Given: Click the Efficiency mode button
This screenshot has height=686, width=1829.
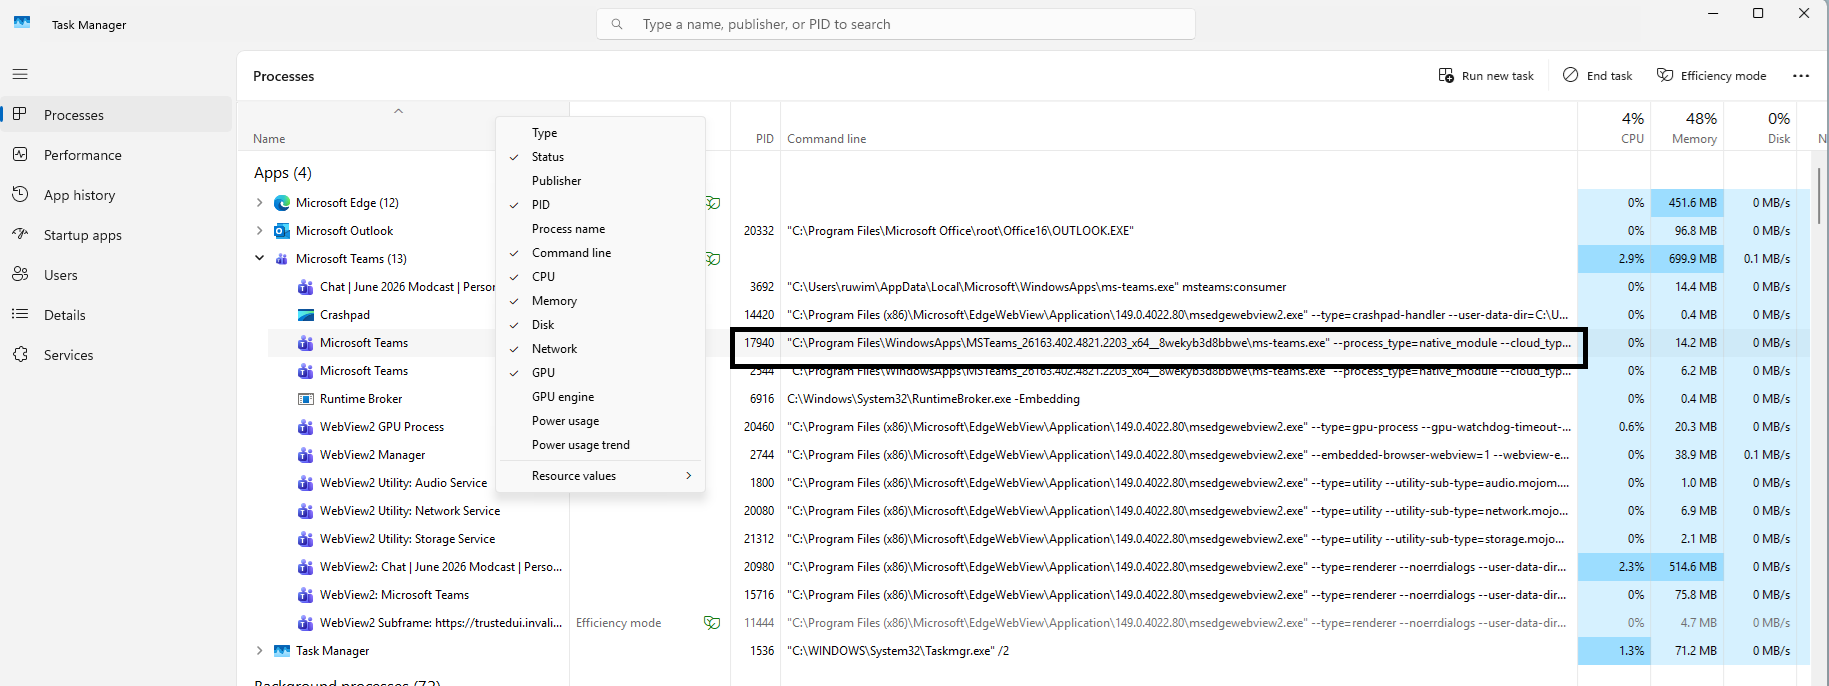Looking at the screenshot, I should pos(1711,76).
